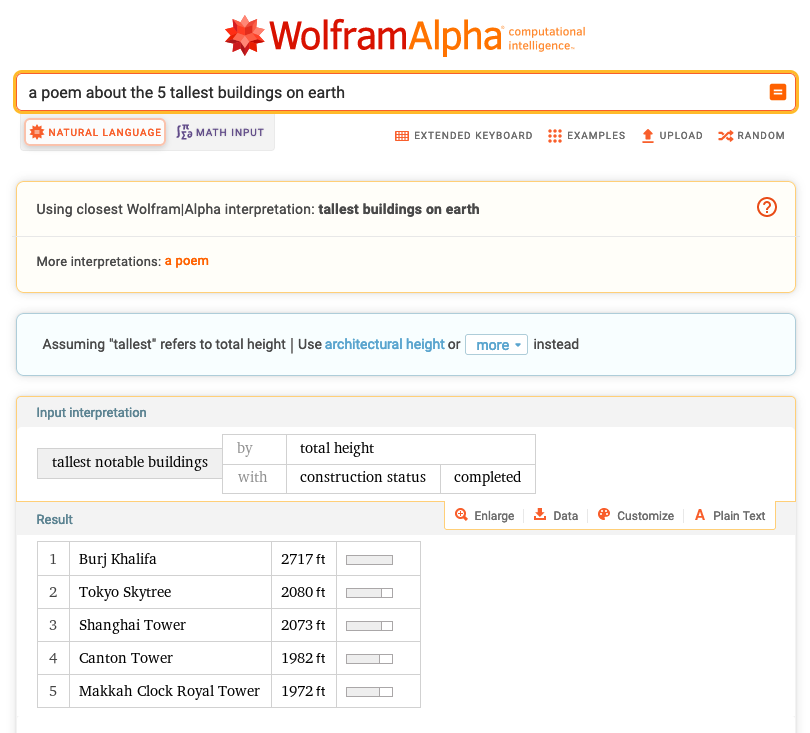Open the Examples page
This screenshot has height=733, width=810.
[586, 135]
